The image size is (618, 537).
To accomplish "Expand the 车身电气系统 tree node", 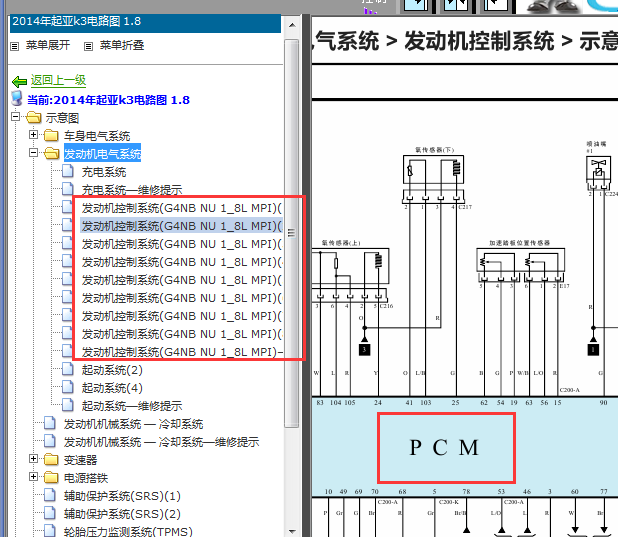I will [34, 135].
